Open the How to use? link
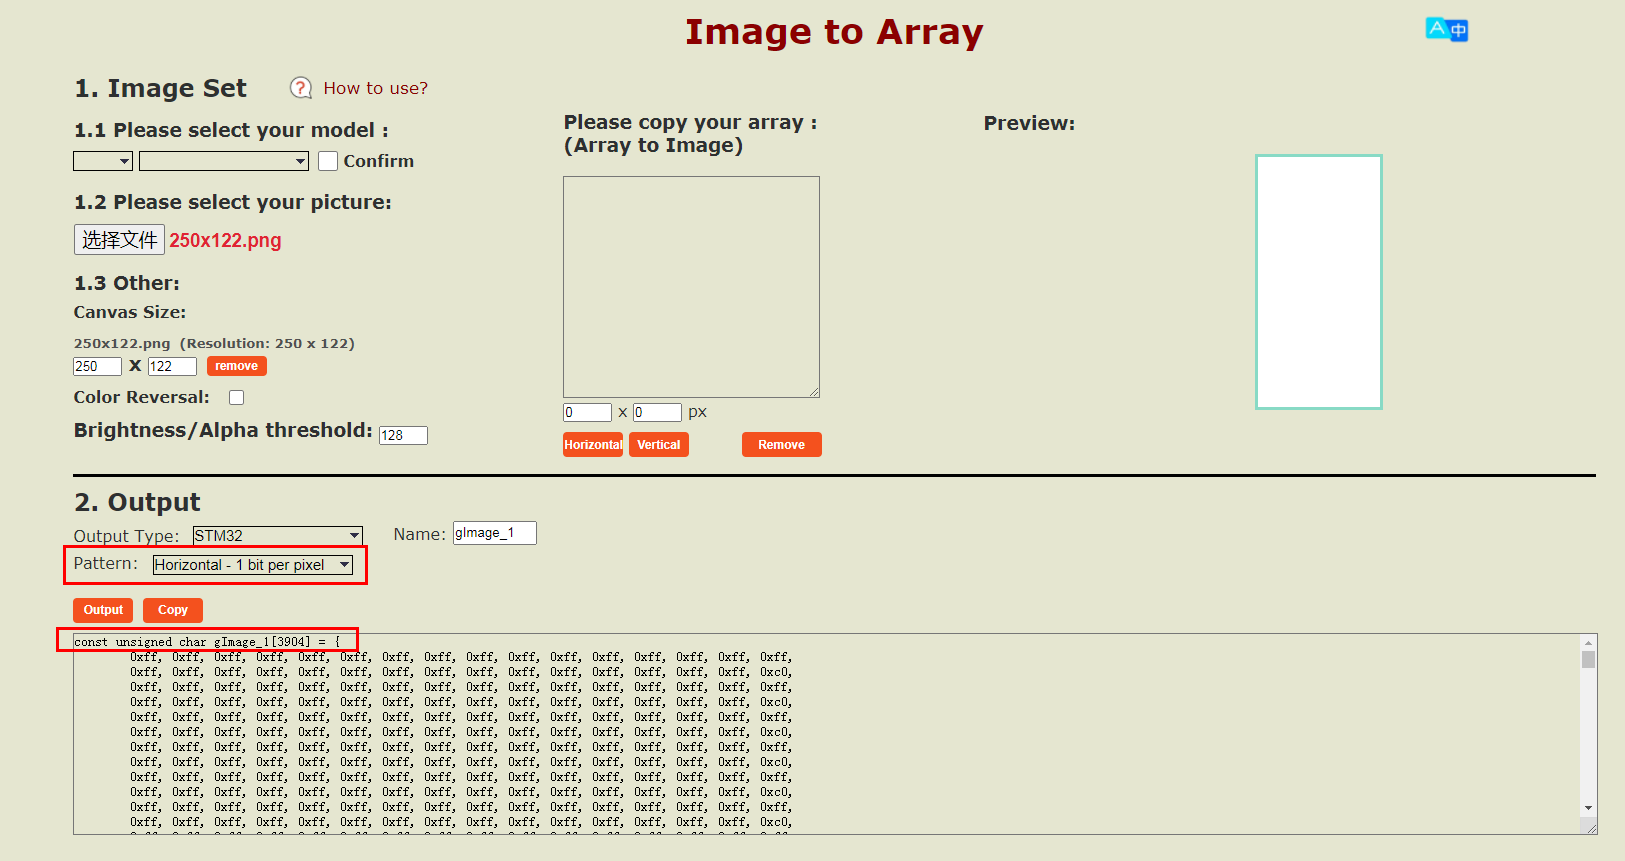The image size is (1625, 861). tap(375, 88)
